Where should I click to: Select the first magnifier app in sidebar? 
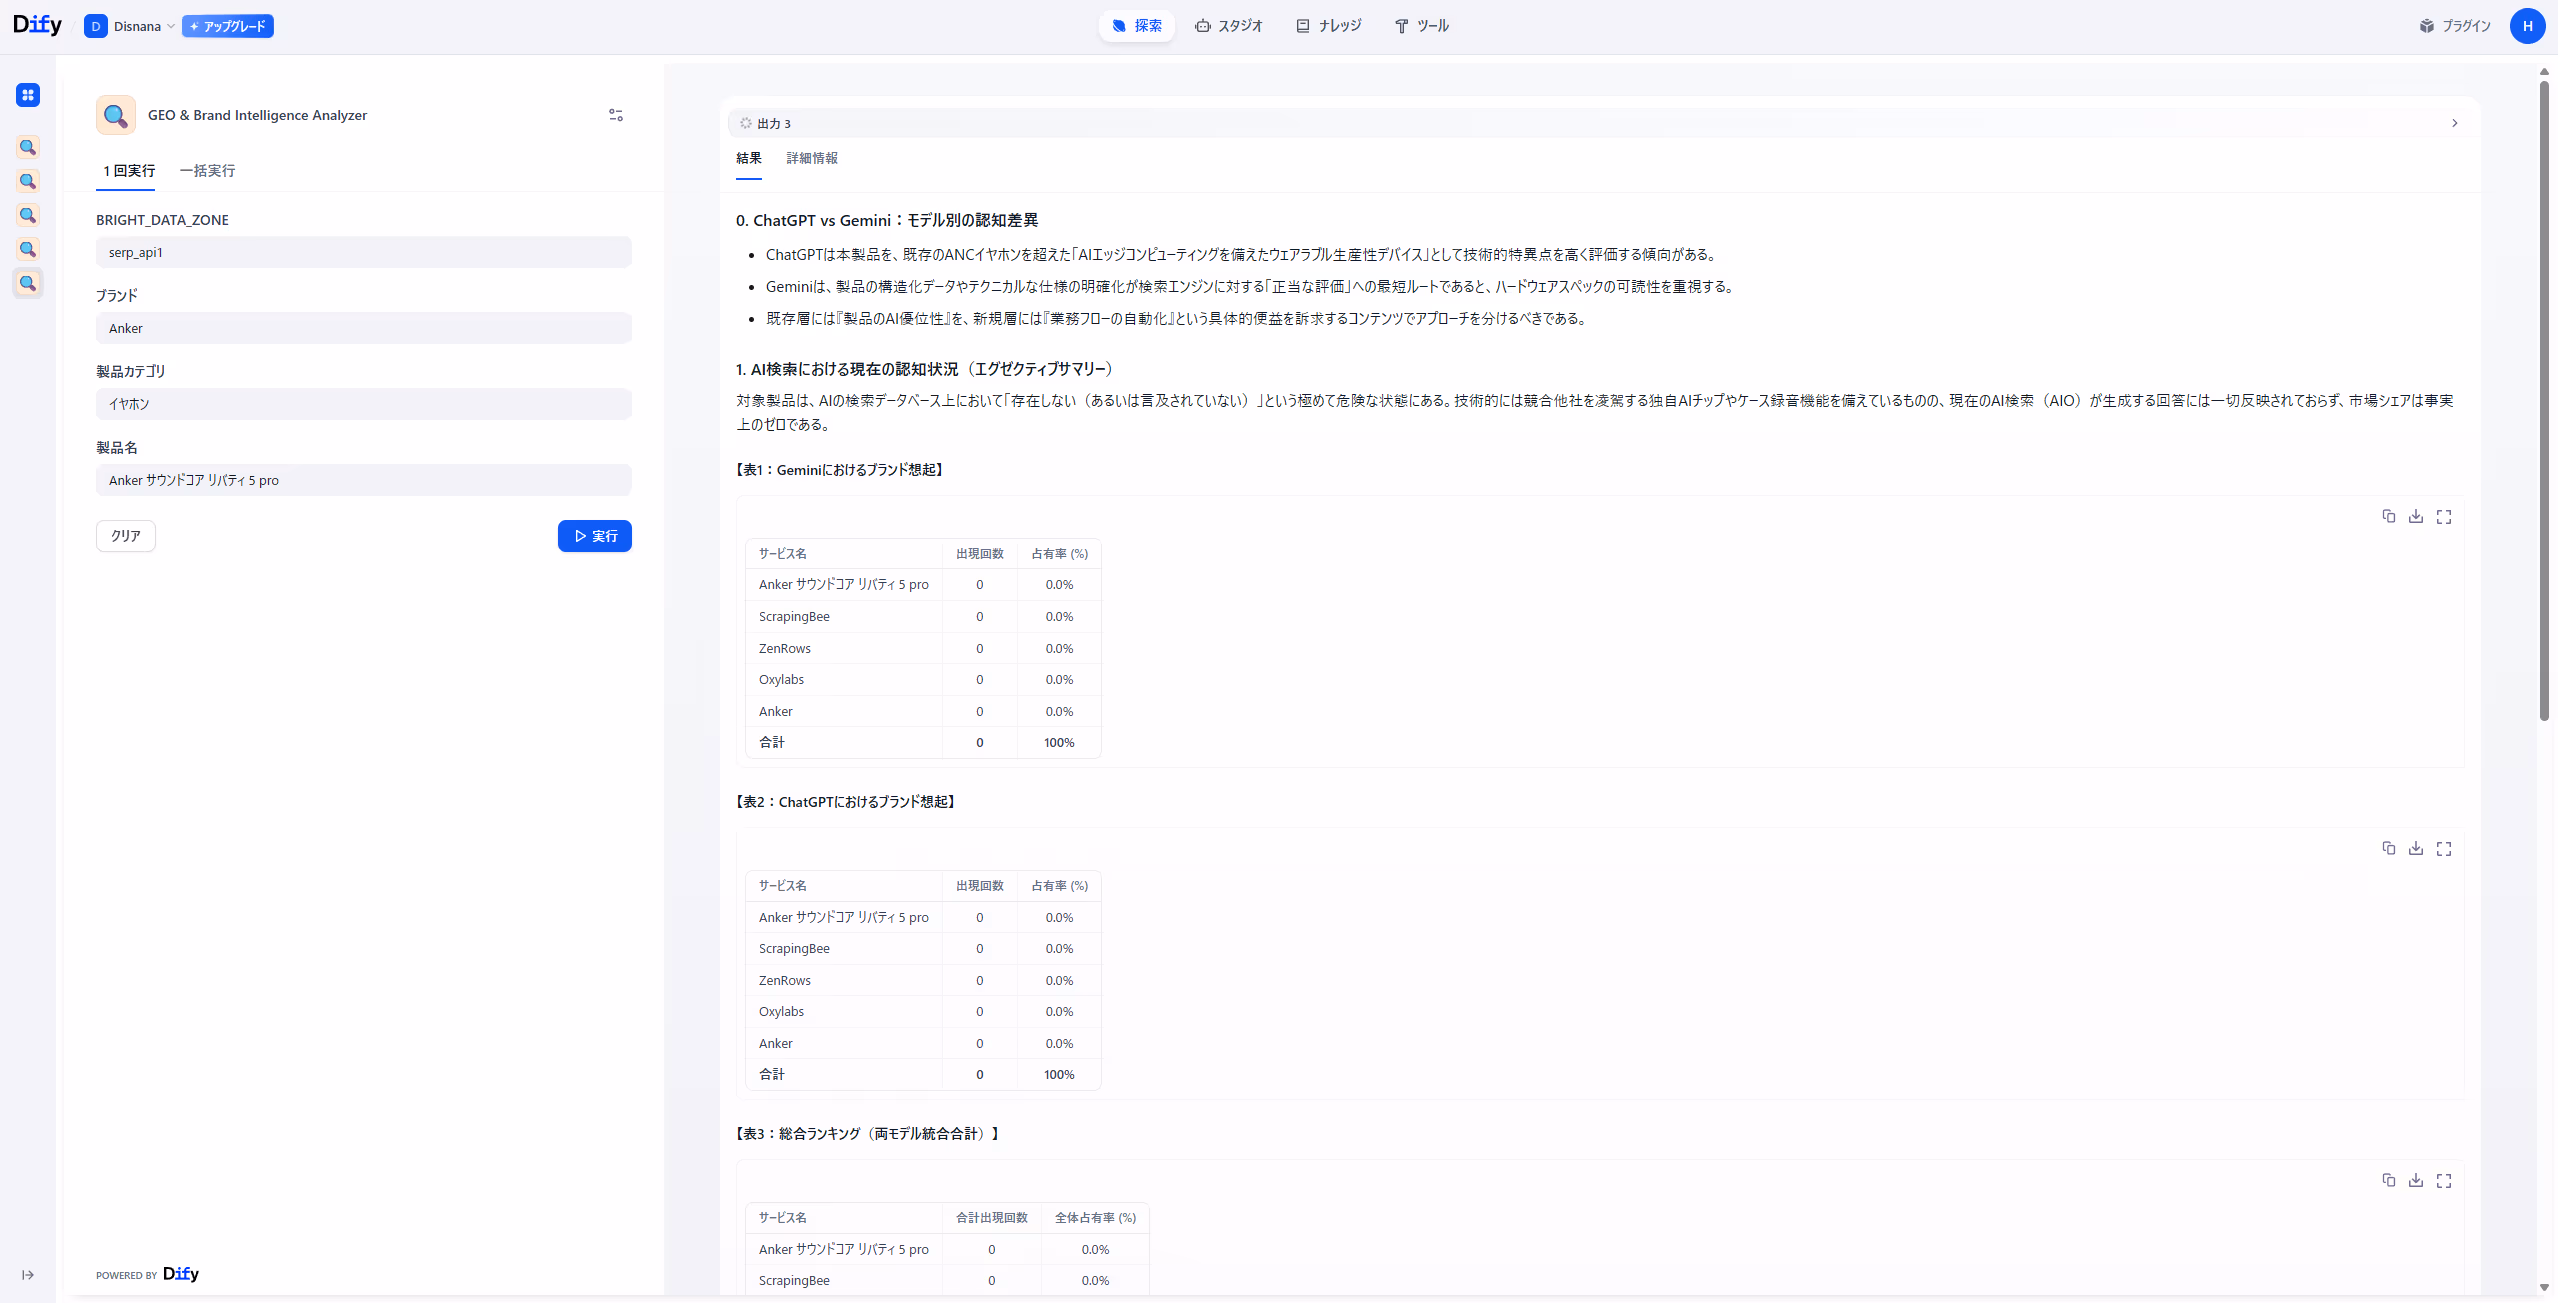(x=28, y=147)
